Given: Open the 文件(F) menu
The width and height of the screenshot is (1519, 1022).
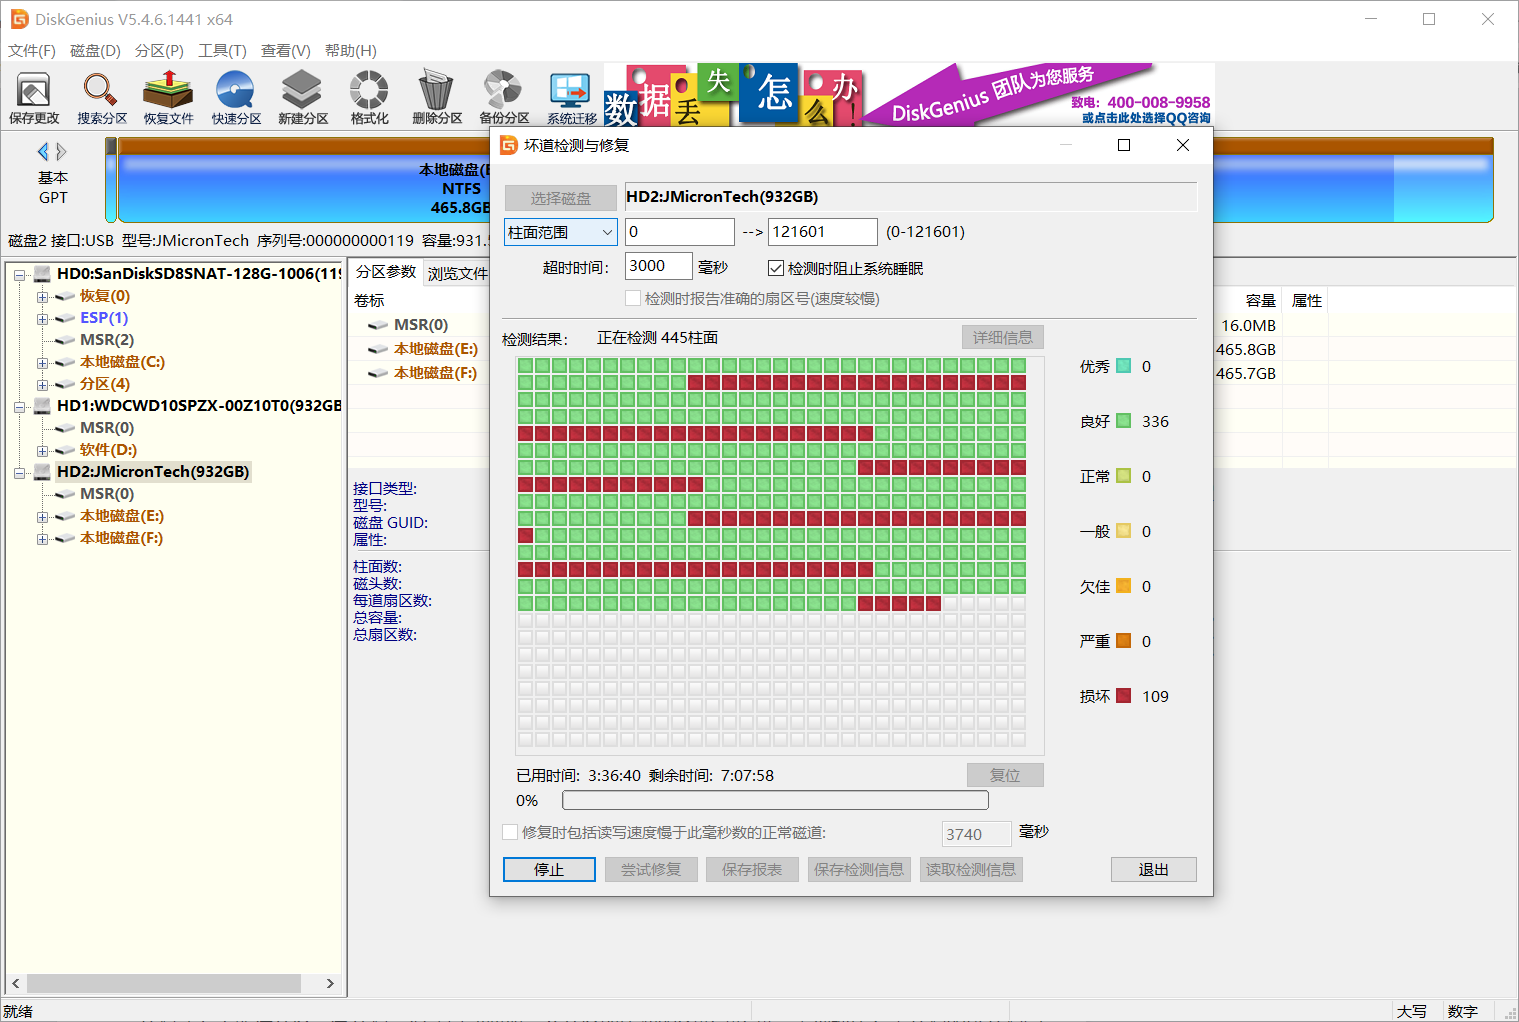Looking at the screenshot, I should 32,50.
